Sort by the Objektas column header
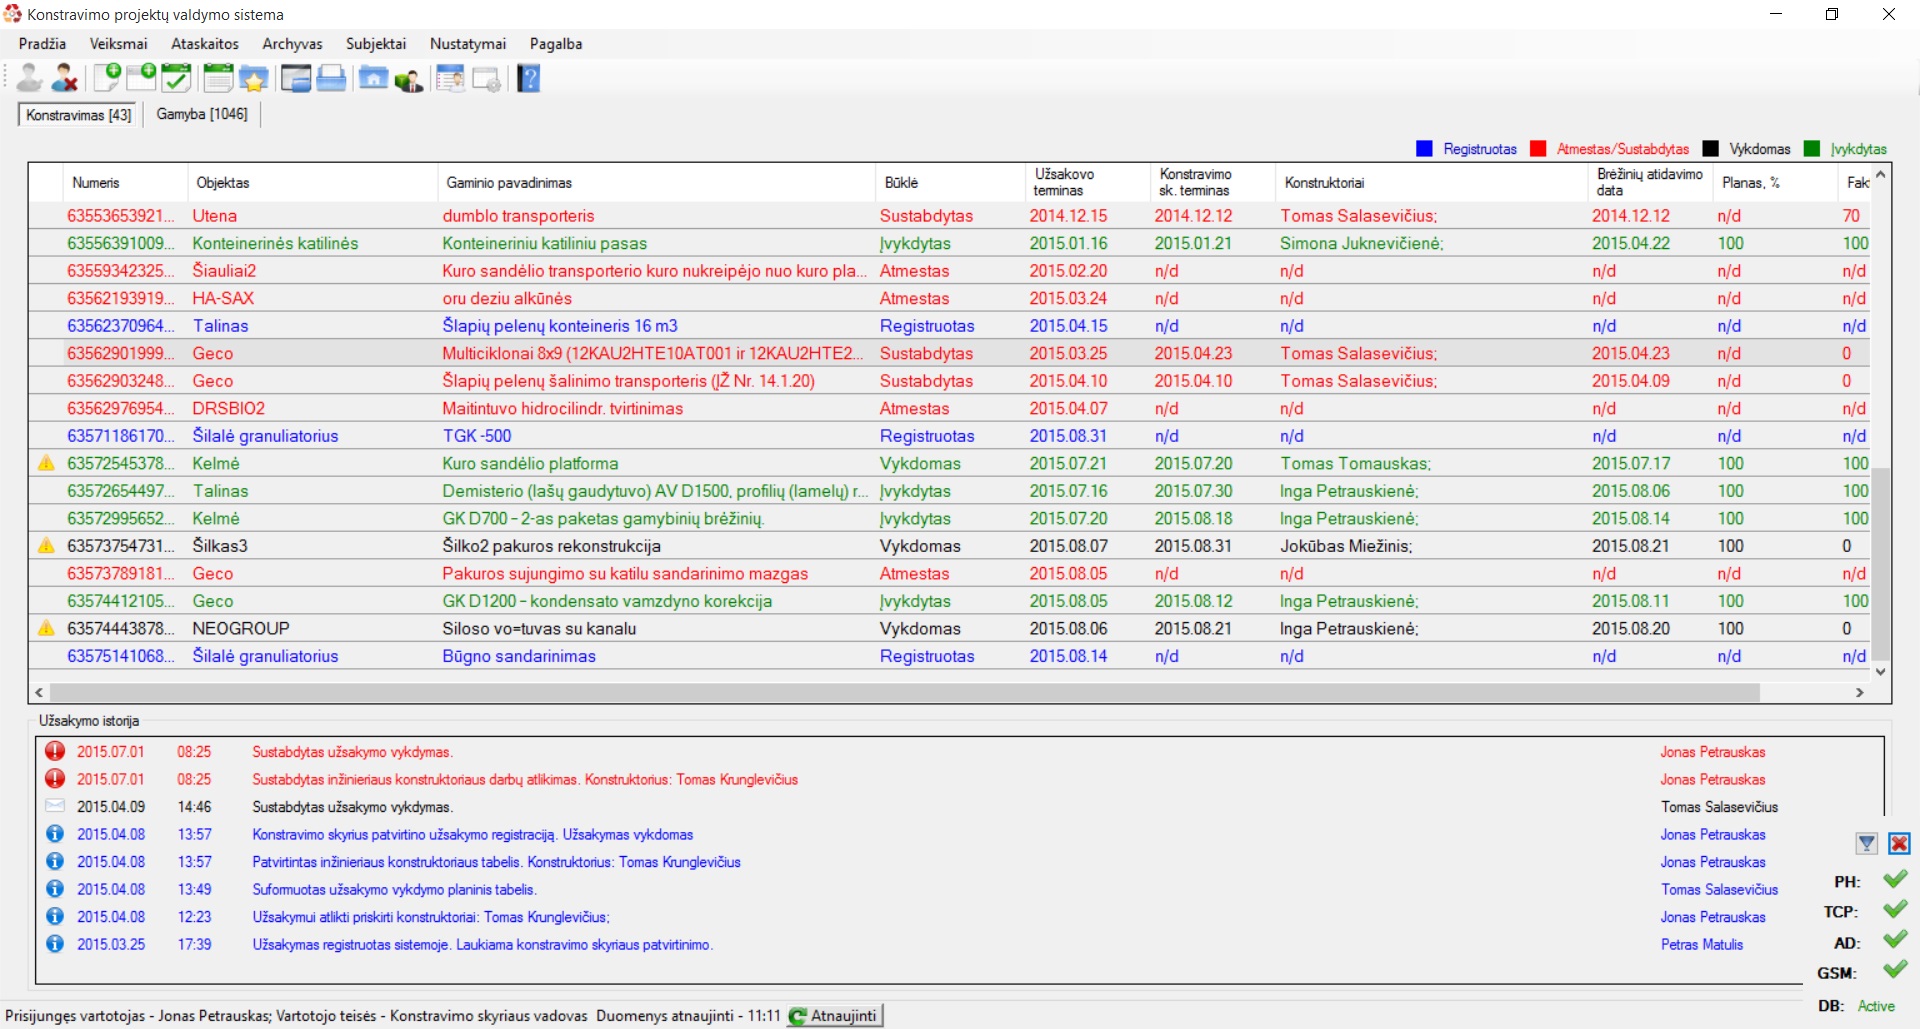 [x=312, y=183]
